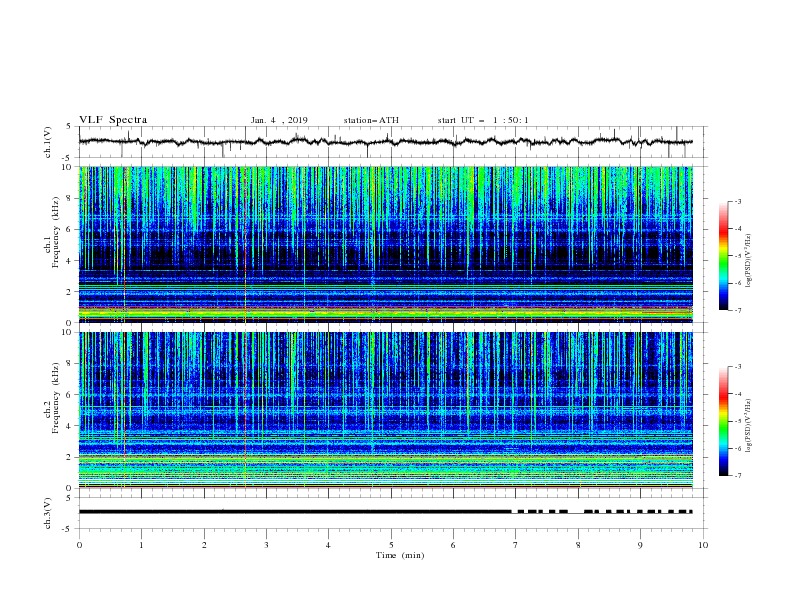Click time axis tick label '3'
The height and width of the screenshot is (612, 792).
pos(266,545)
